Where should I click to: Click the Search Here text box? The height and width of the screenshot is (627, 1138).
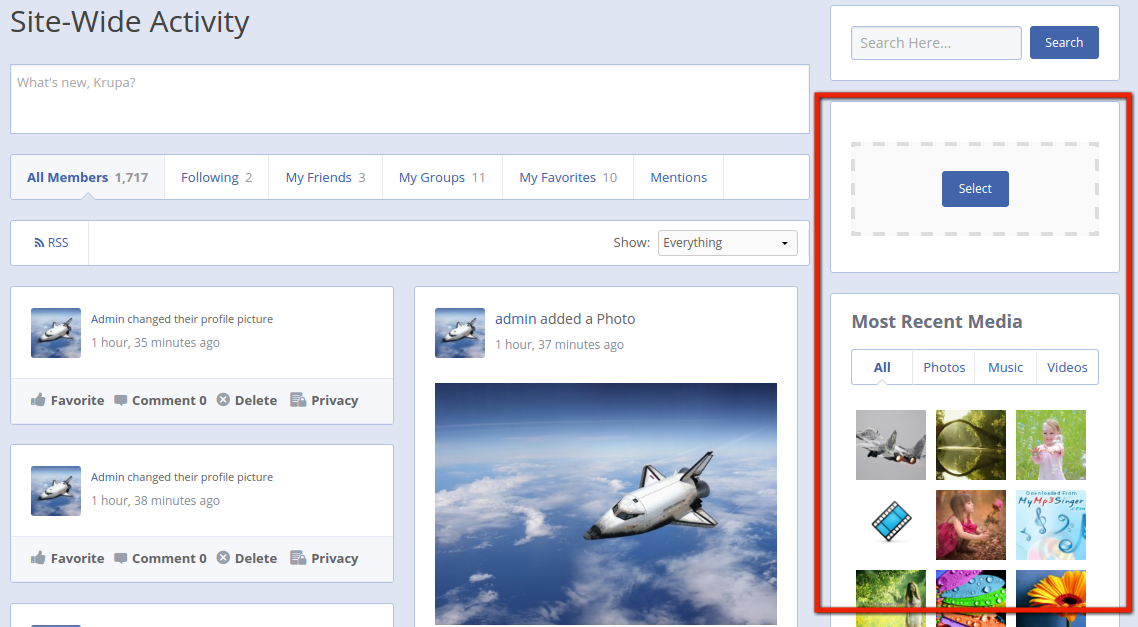click(935, 42)
